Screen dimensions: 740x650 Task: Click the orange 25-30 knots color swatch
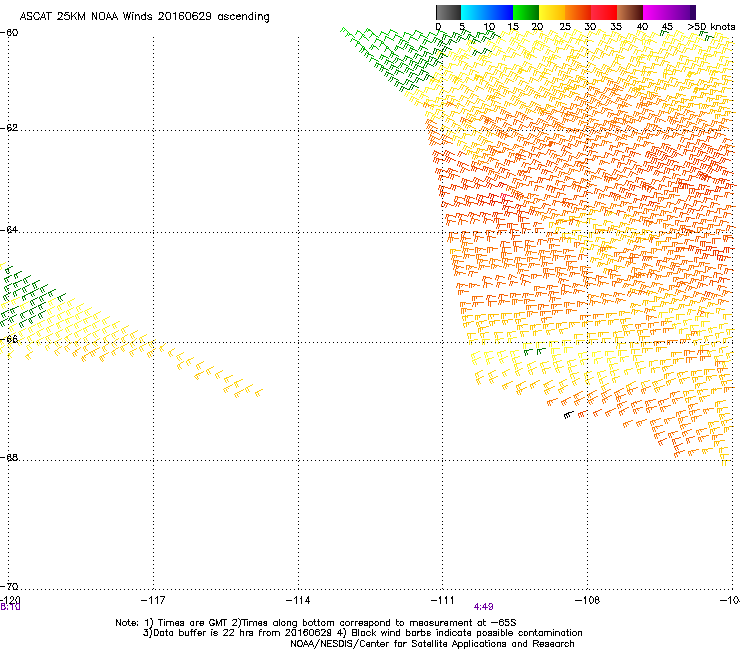tap(578, 12)
